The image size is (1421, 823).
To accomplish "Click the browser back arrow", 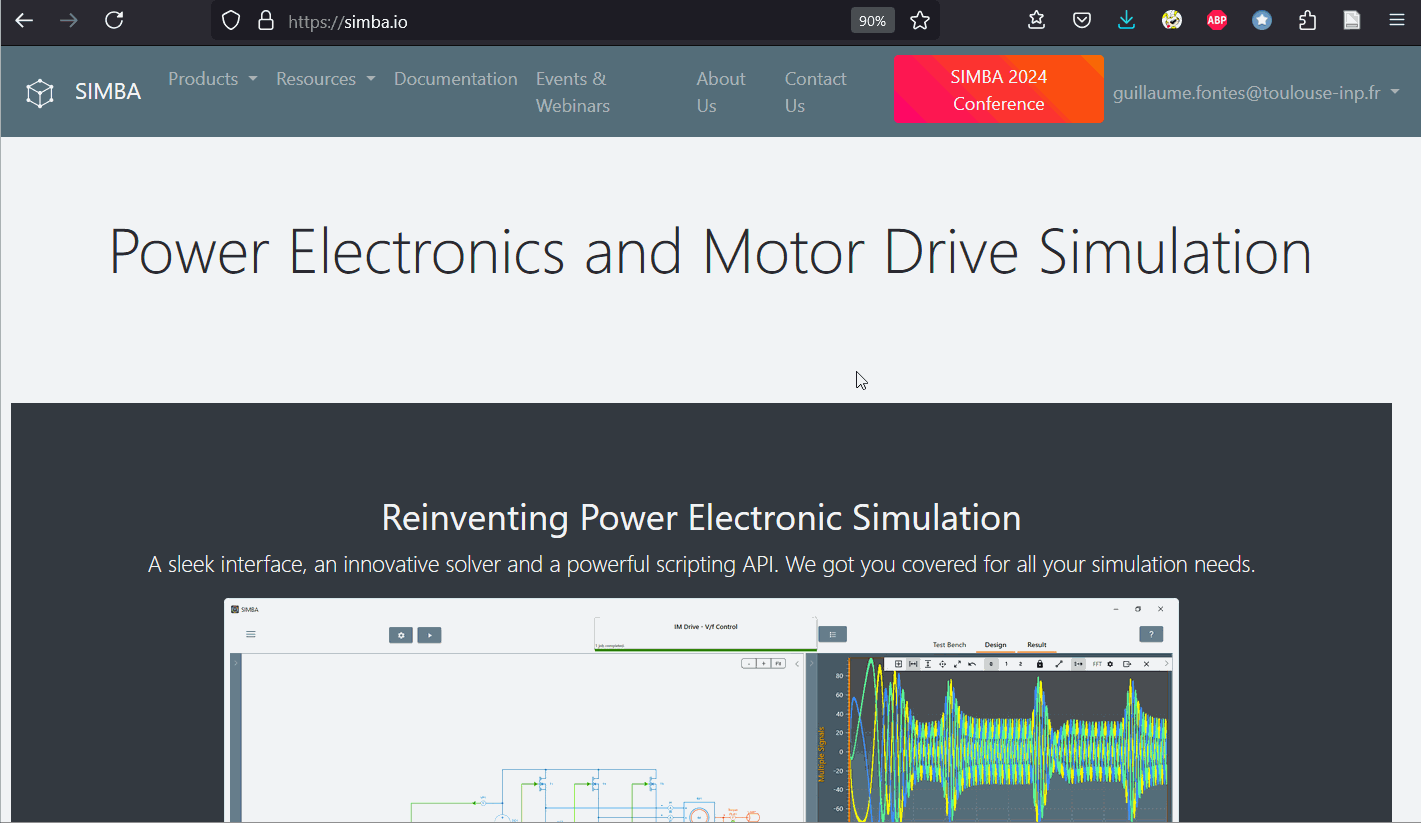I will point(24,20).
